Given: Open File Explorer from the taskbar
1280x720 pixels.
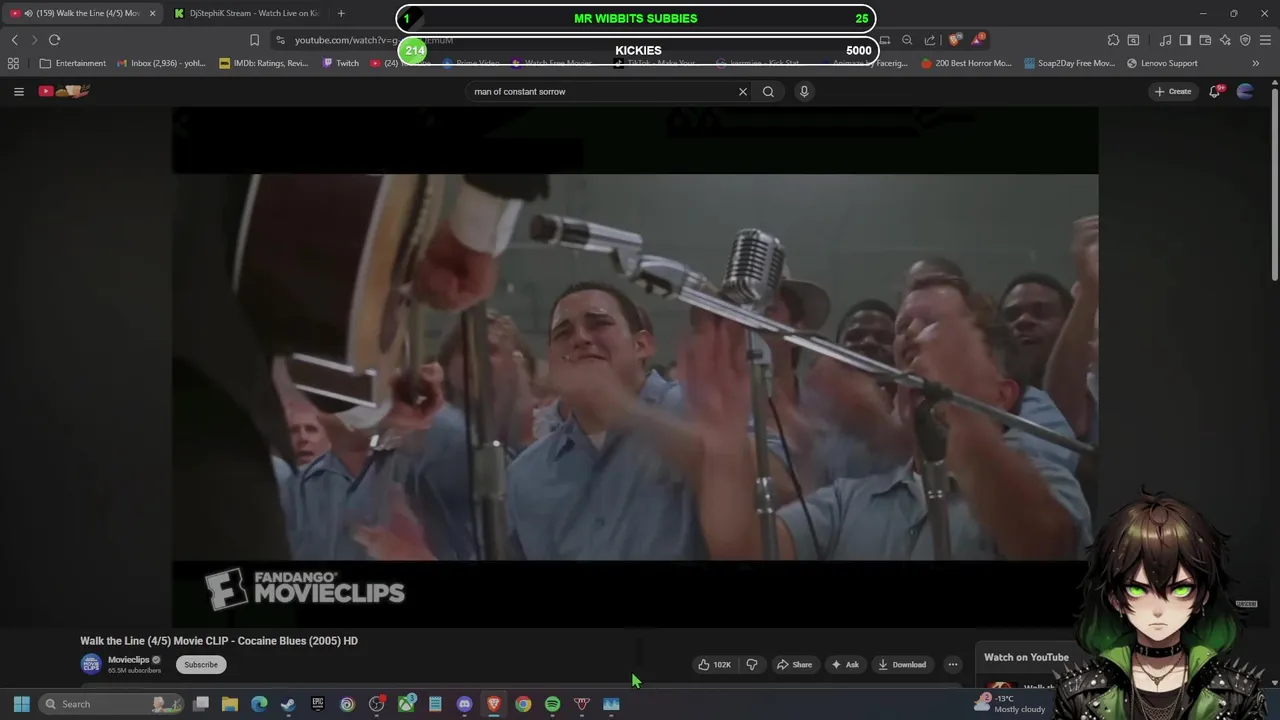Looking at the screenshot, I should tap(230, 704).
